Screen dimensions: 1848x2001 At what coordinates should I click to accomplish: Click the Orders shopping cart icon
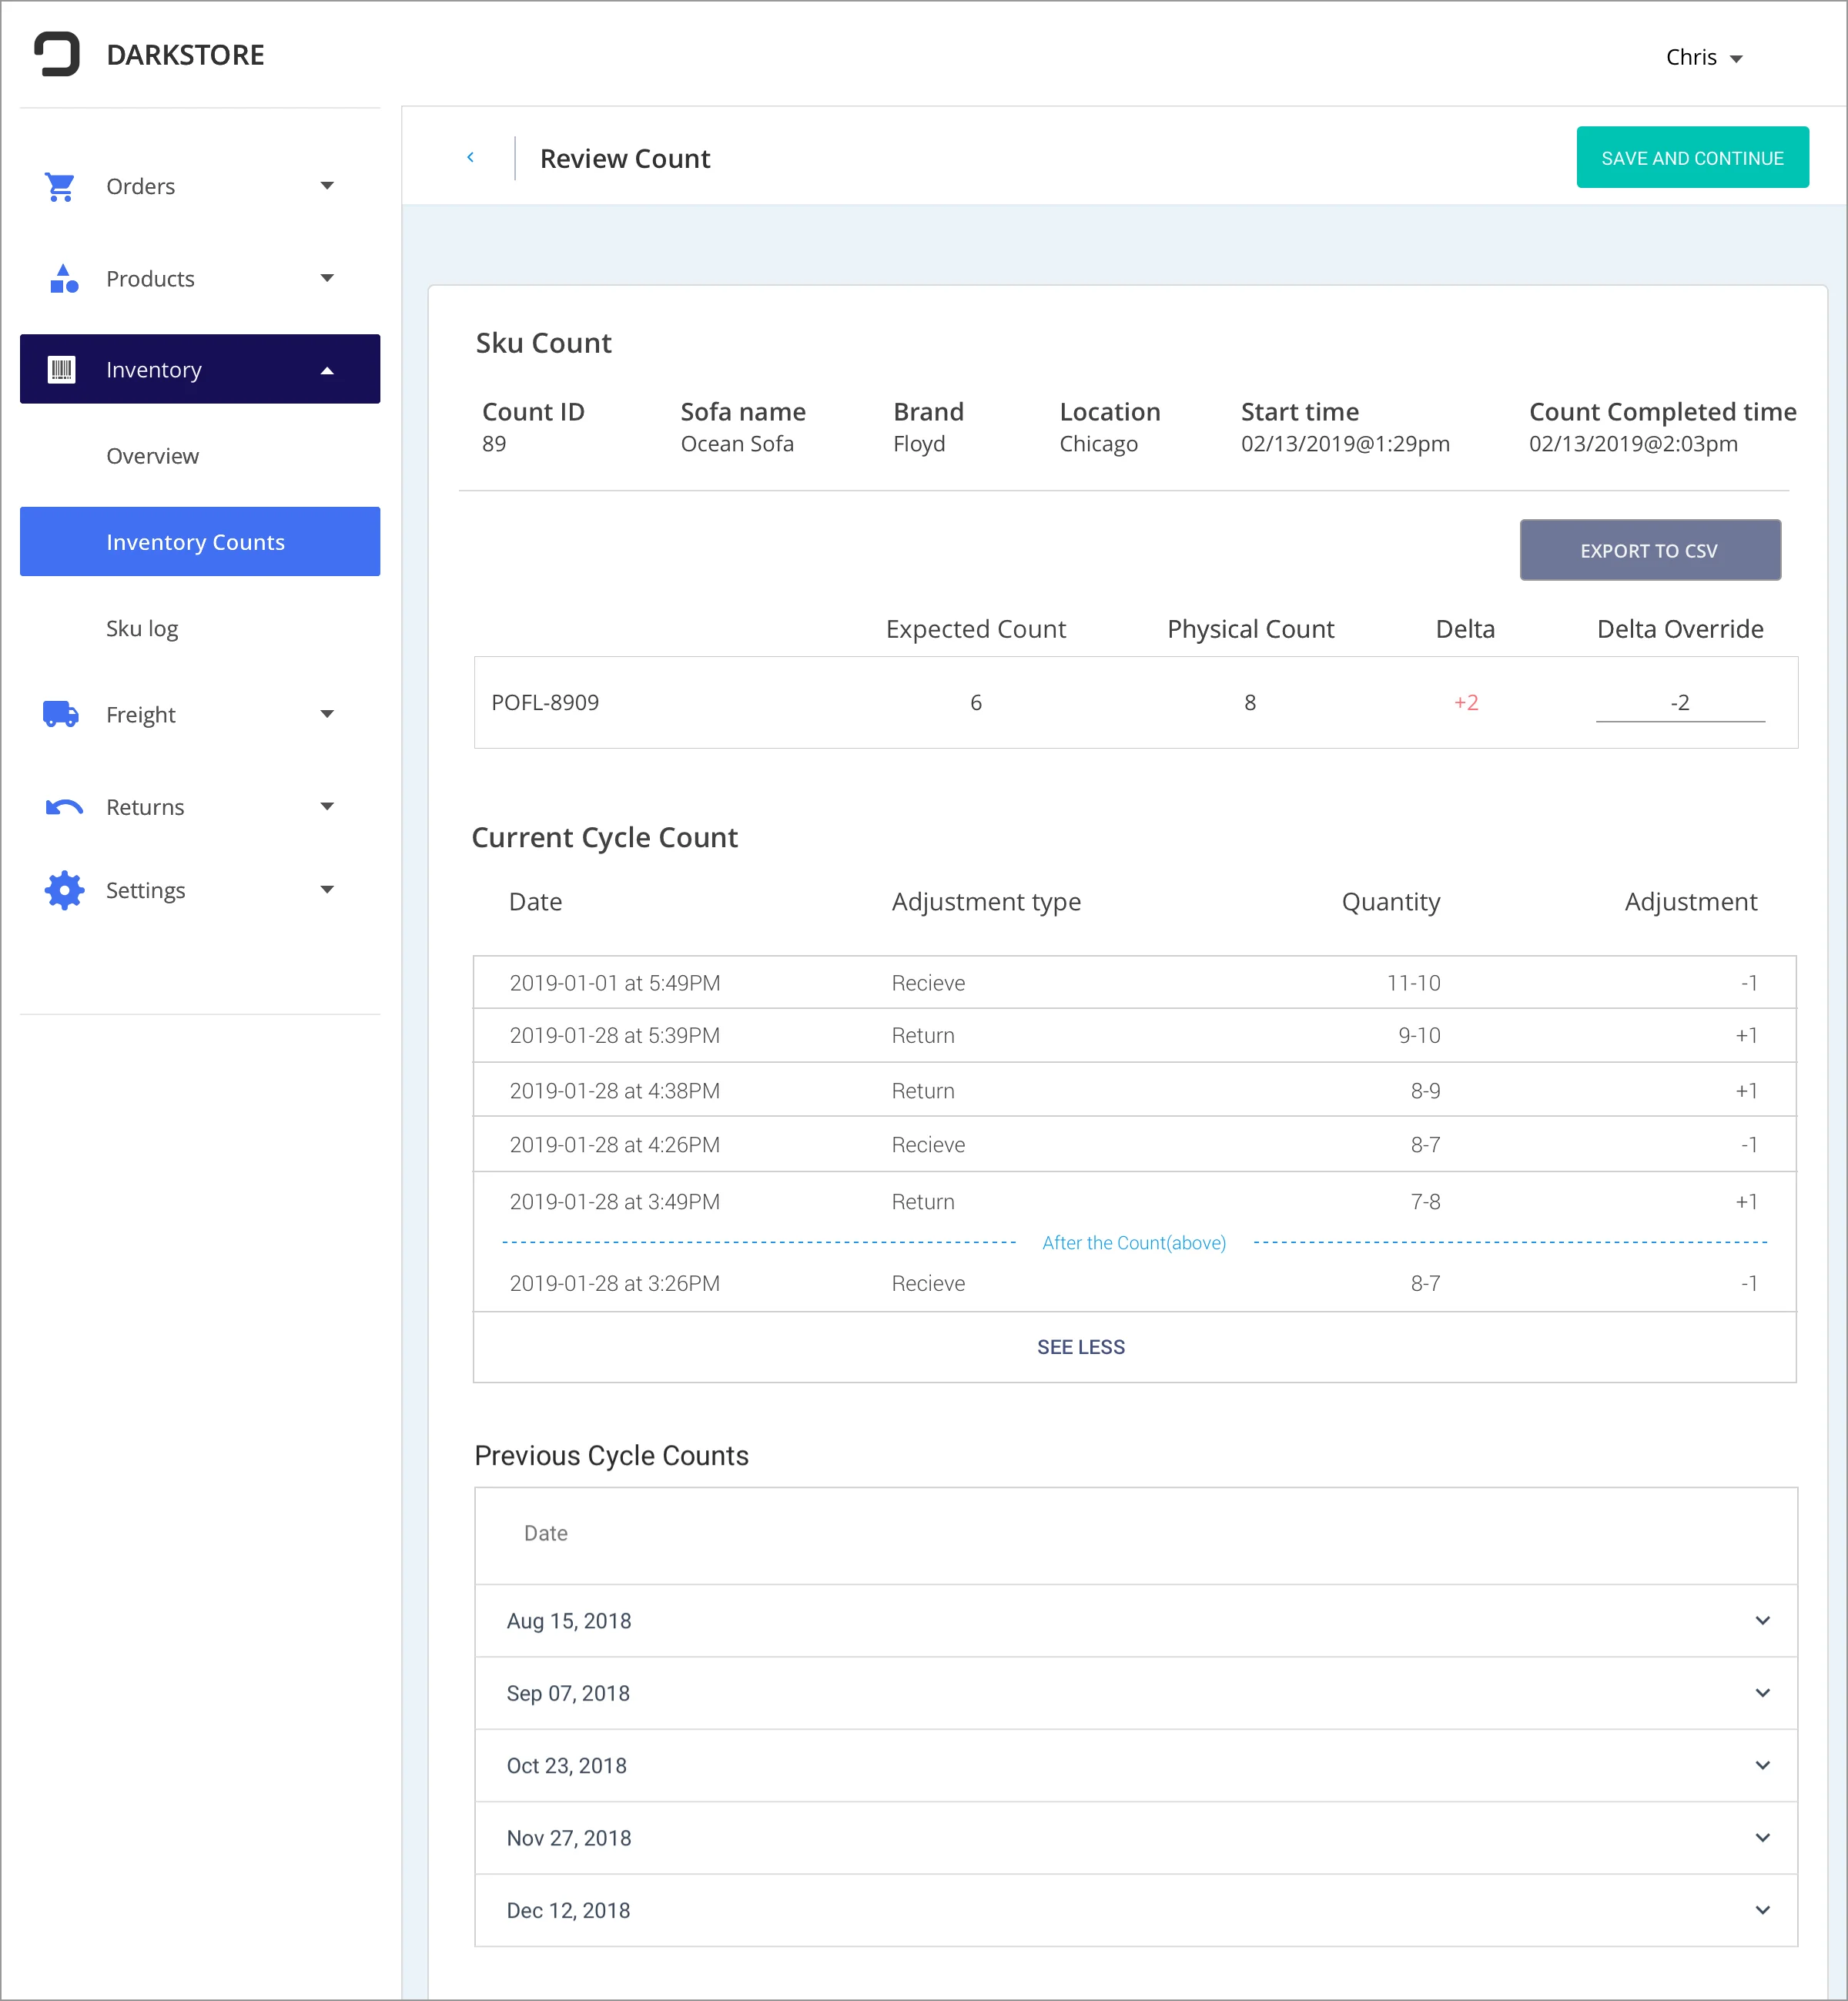(60, 186)
